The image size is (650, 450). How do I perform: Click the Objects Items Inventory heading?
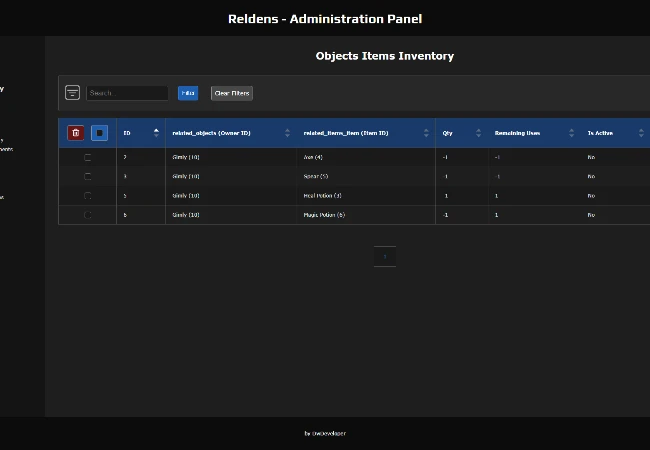385,56
